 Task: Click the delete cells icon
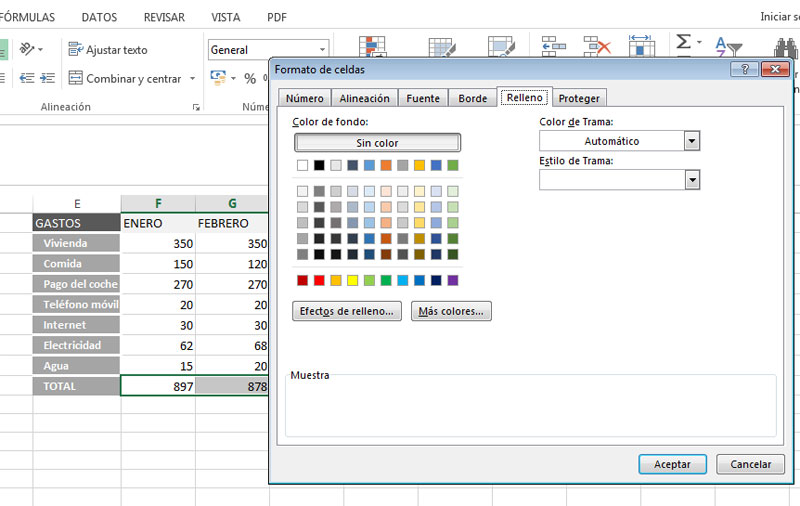[x=597, y=46]
